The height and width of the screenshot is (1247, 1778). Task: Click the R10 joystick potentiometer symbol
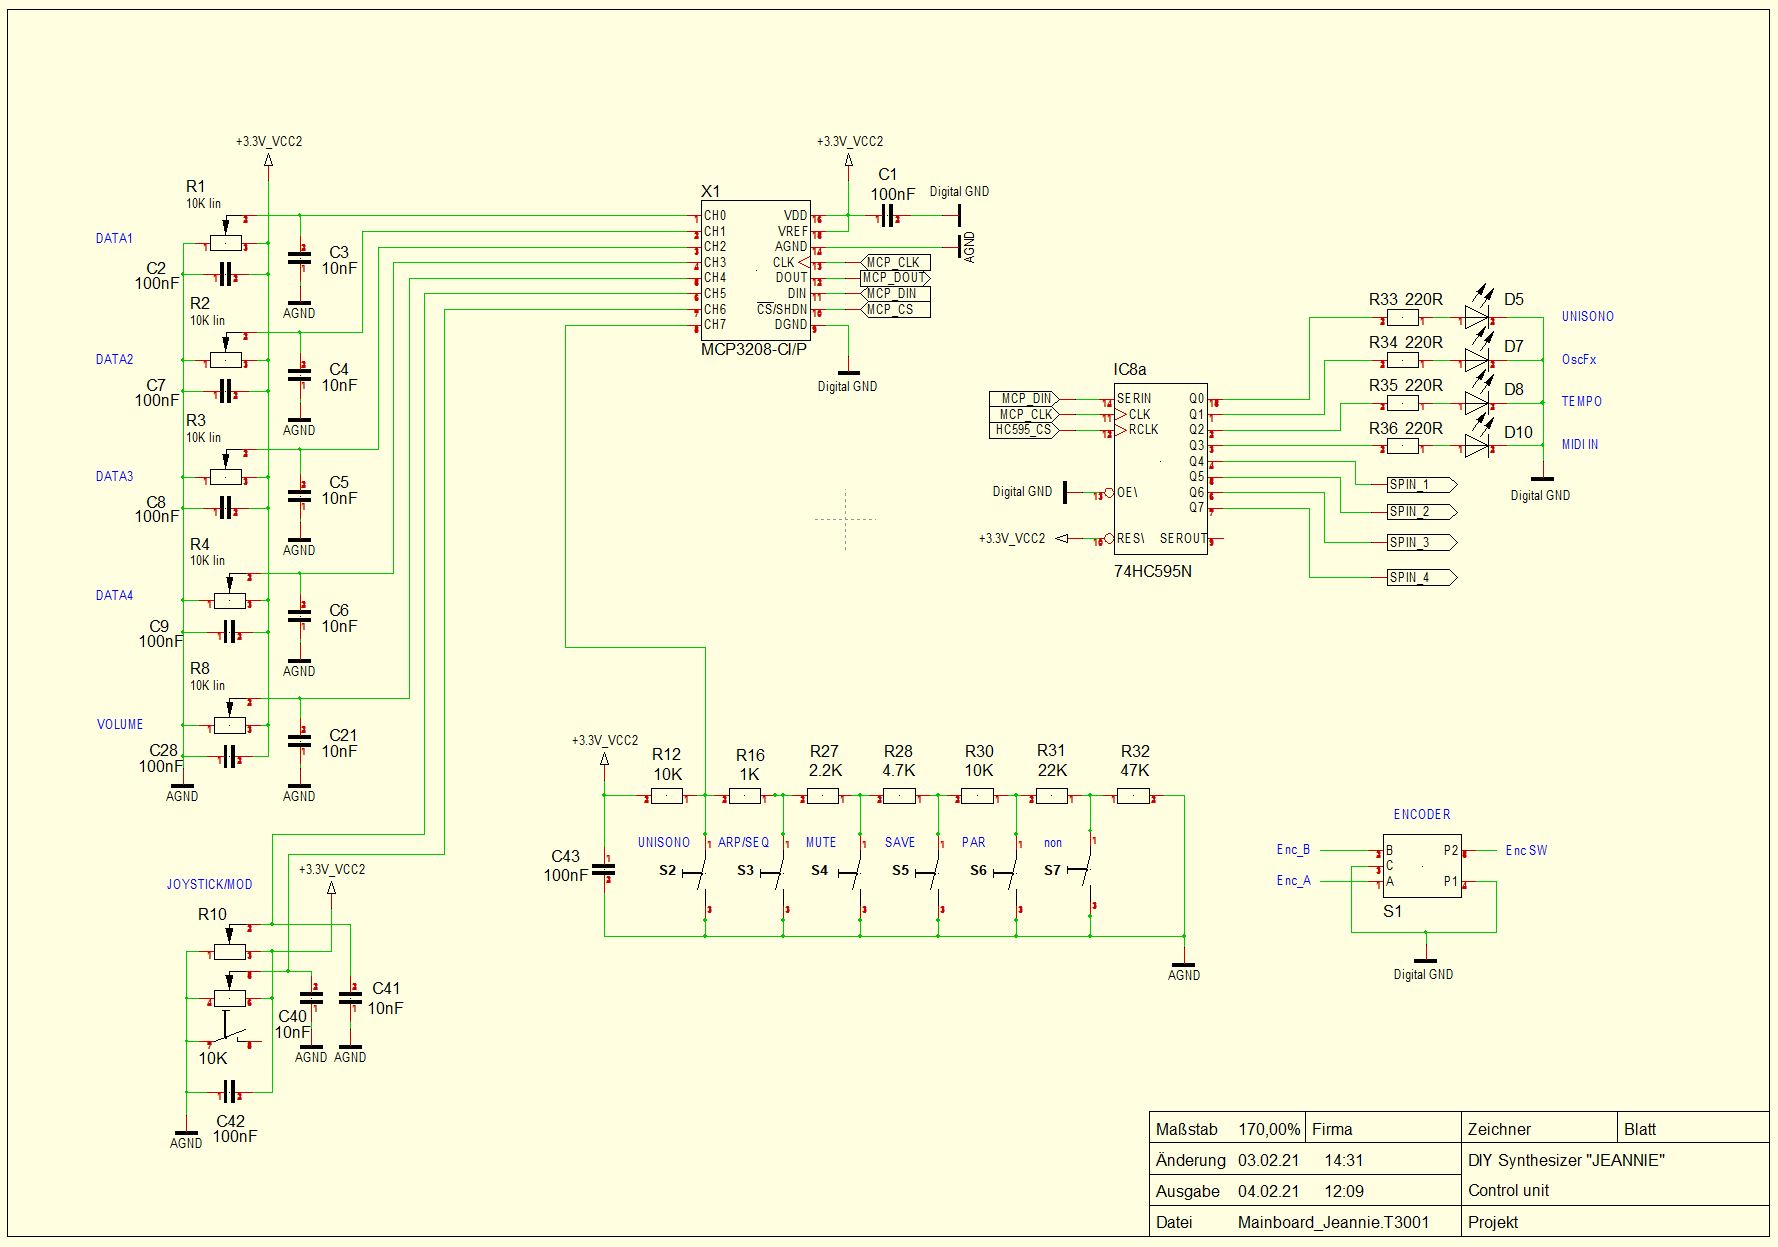(230, 953)
